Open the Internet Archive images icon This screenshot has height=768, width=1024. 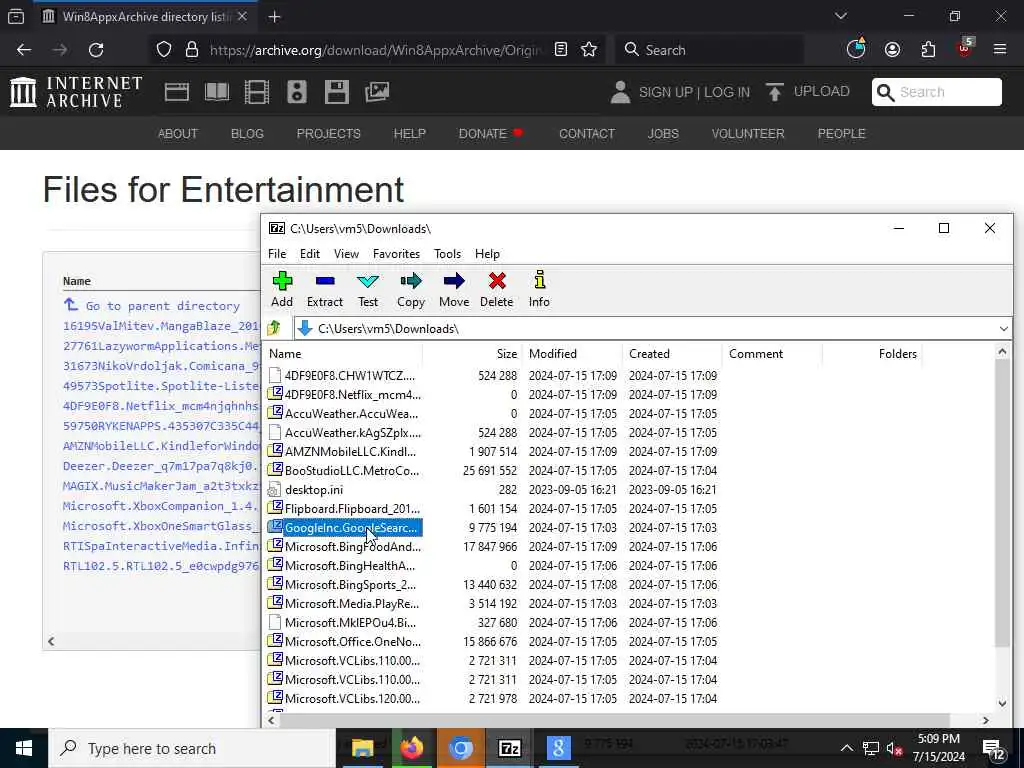click(377, 92)
